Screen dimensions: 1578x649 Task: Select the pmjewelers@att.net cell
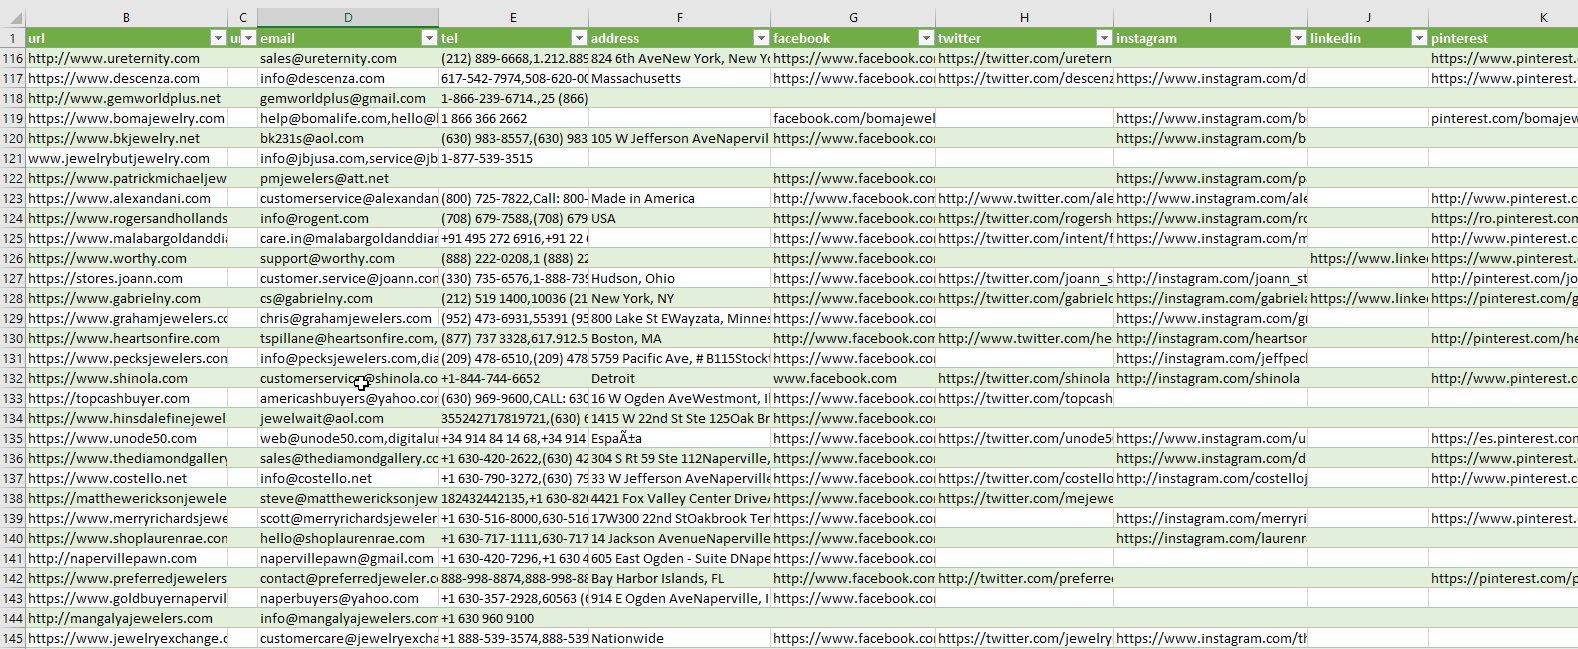click(x=348, y=178)
